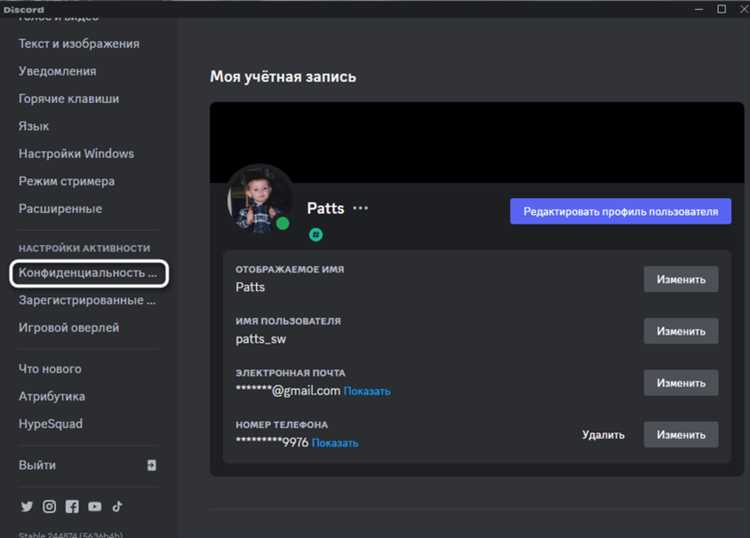The height and width of the screenshot is (538, 750).
Task: Open Расширенные settings
Action: [60, 209]
